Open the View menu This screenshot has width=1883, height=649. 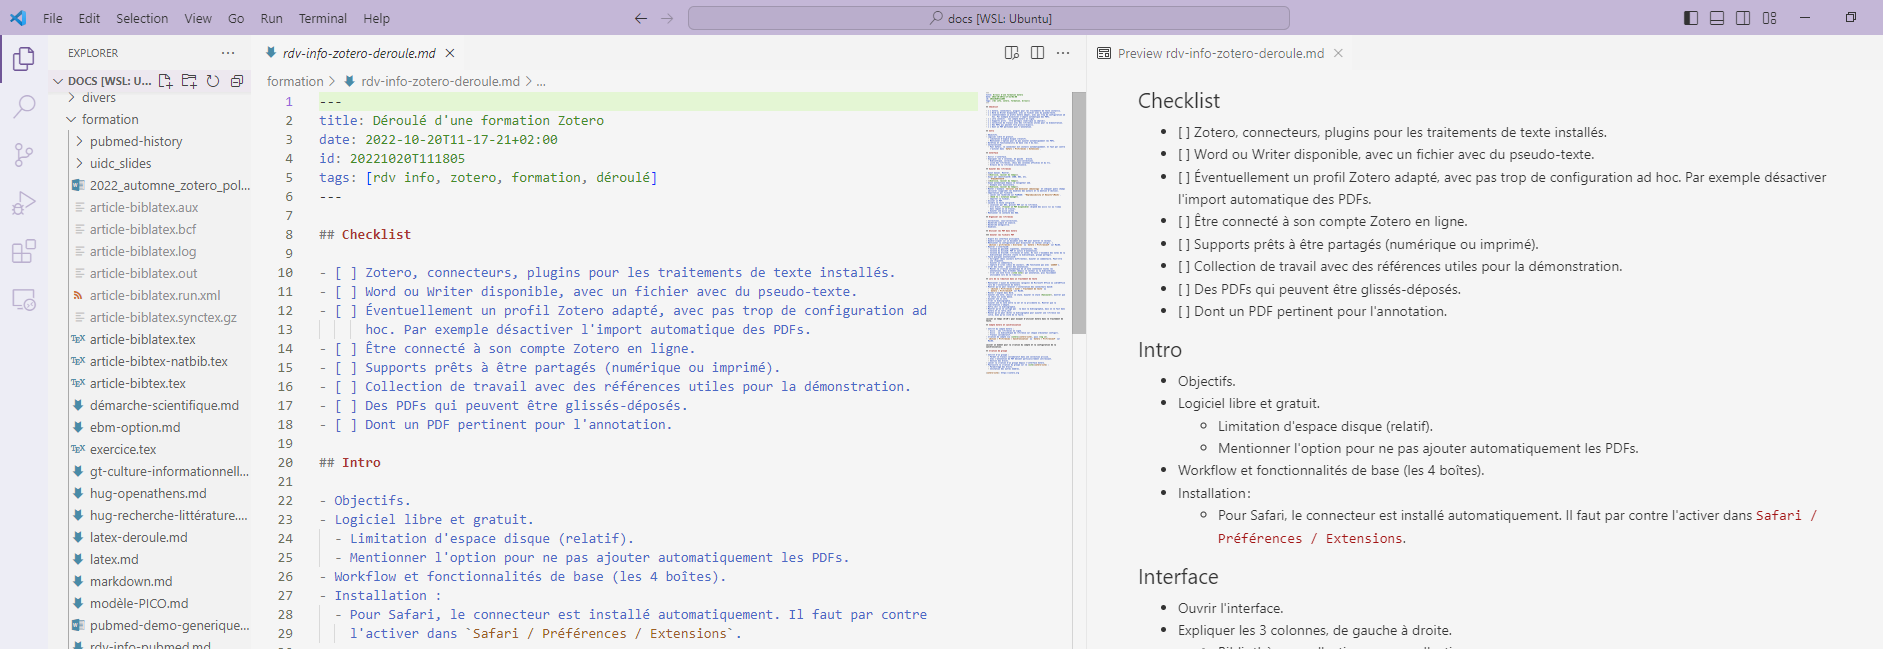click(x=198, y=18)
